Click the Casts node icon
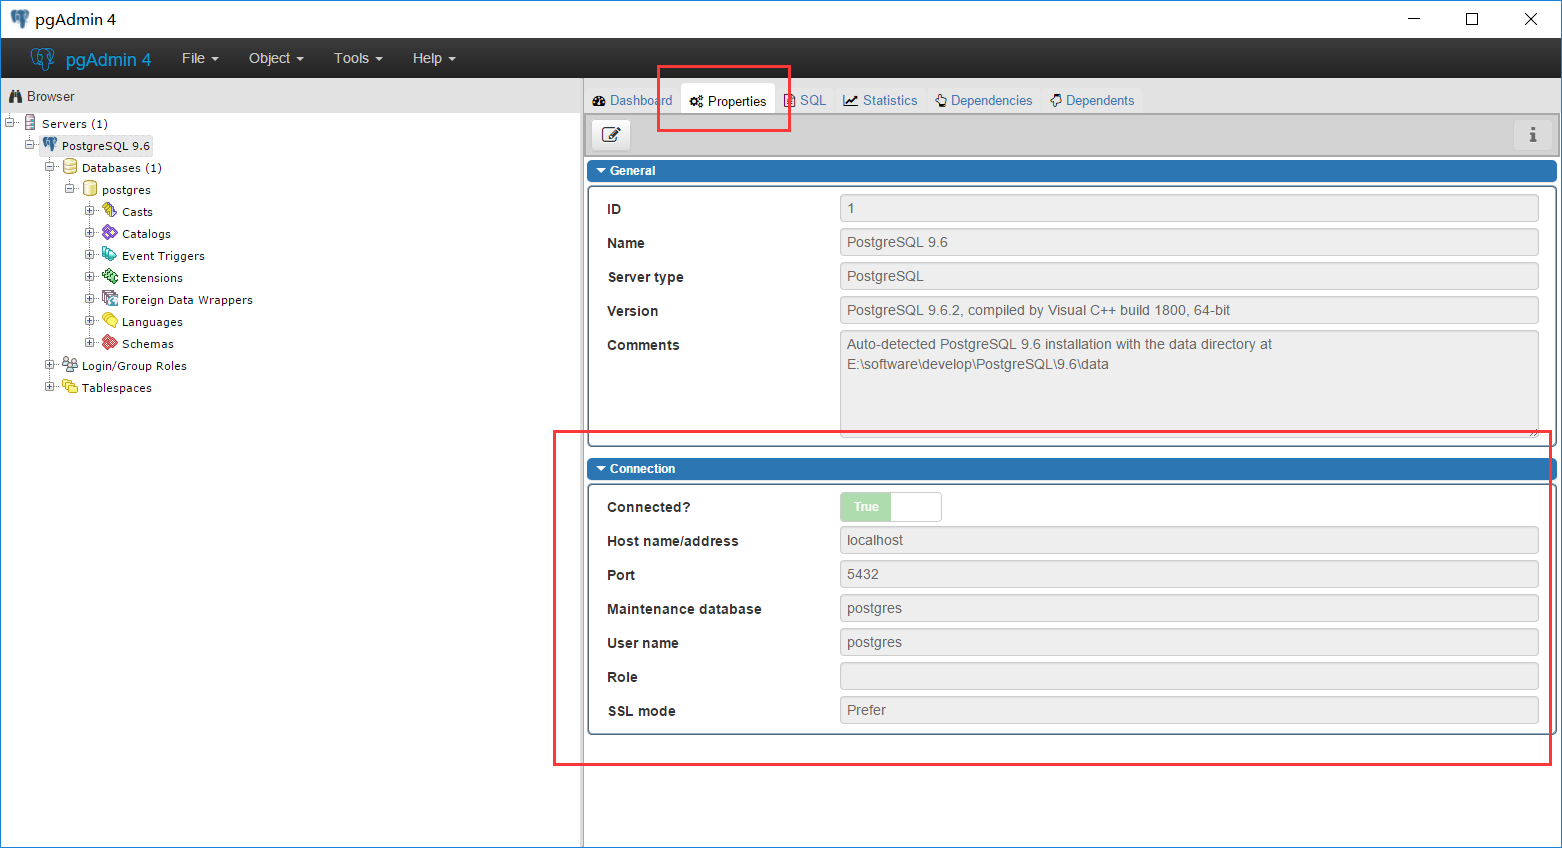This screenshot has width=1562, height=848. click(x=110, y=211)
